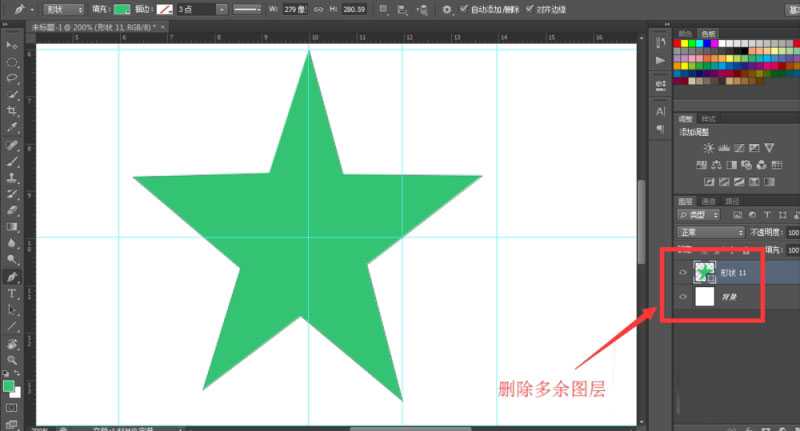Open the Character panel icon
Screen dimensions: 800x431
[661, 111]
